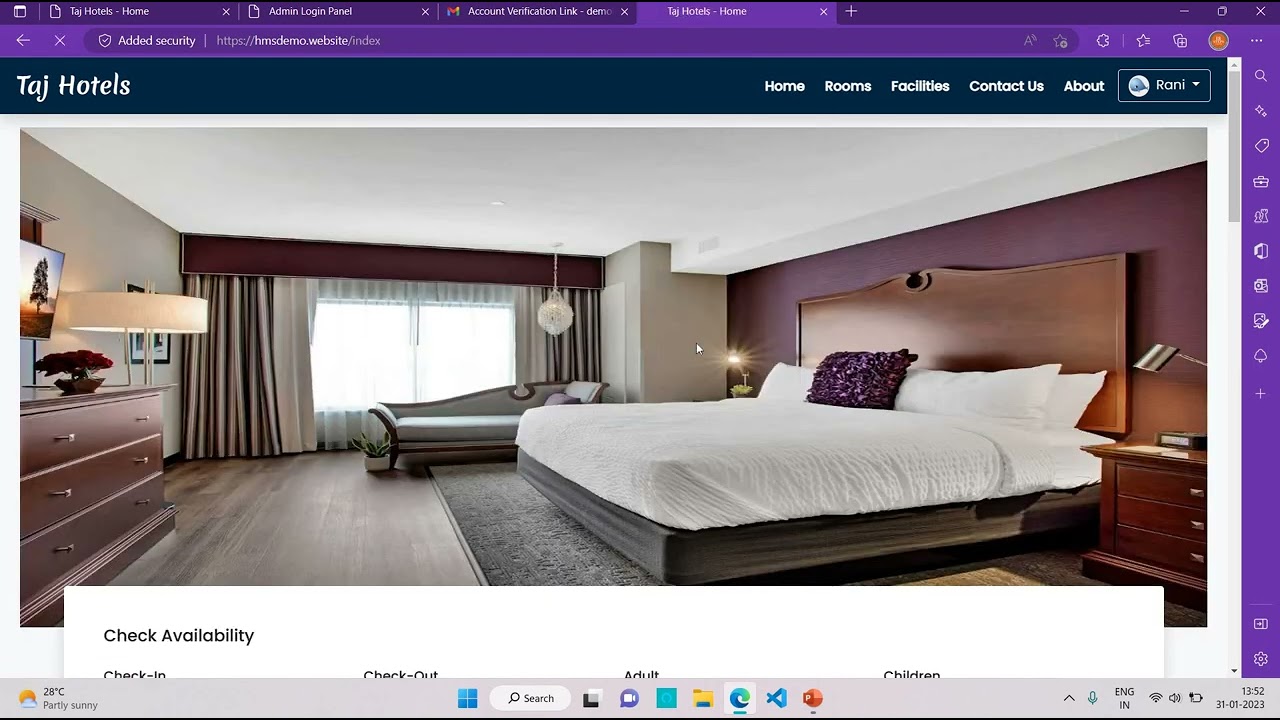The image size is (1280, 720).
Task: Close the Account Verification Link tab
Action: click(x=624, y=12)
